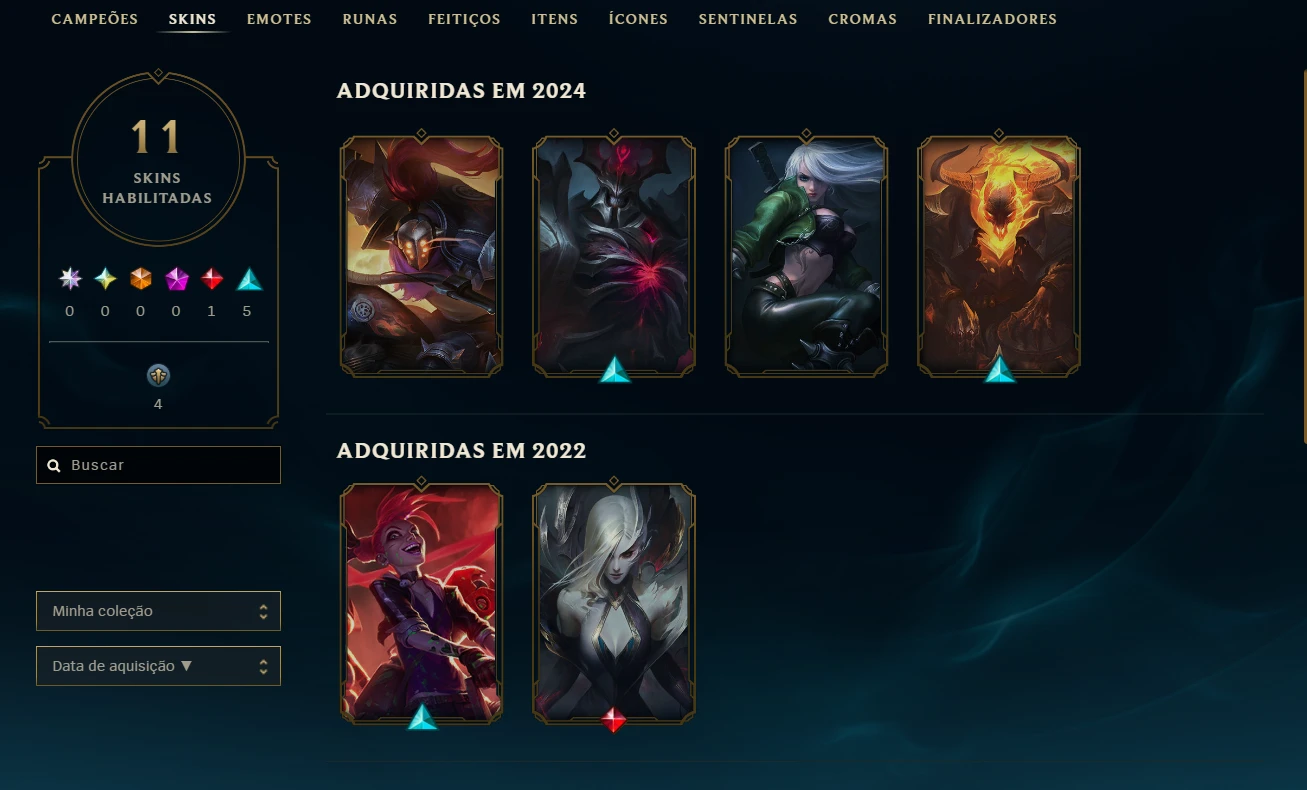The height and width of the screenshot is (790, 1307).
Task: Click the teal triangular rarity gem icon
Action: pyautogui.click(x=249, y=279)
